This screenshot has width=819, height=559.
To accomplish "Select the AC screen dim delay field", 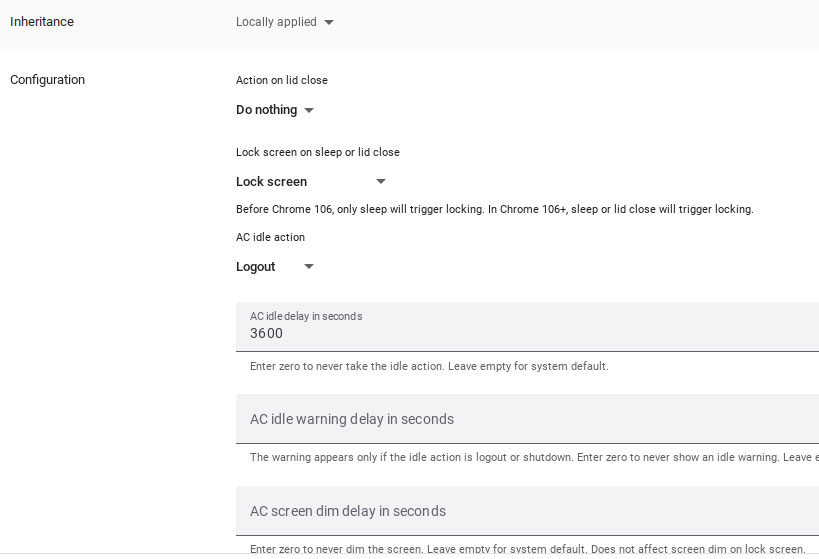I will tap(527, 511).
